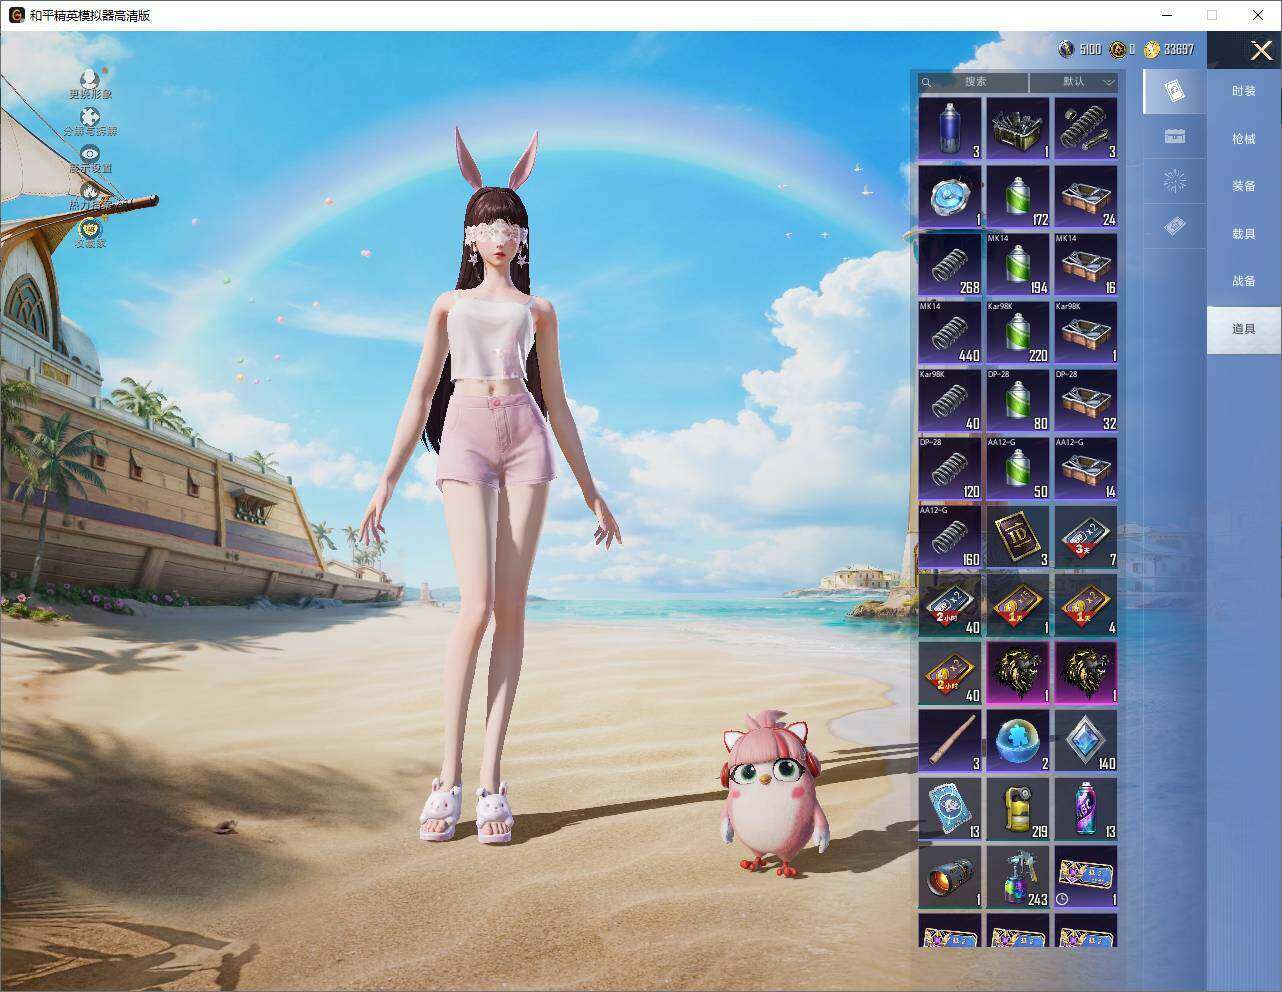
Task: Select the yellow gas canister with count 219
Action: [x=1018, y=809]
